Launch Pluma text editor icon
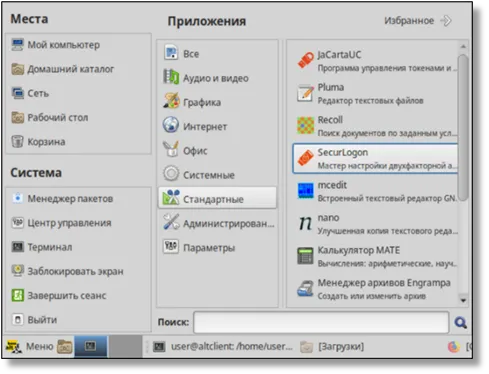This screenshot has height=374, width=489. (x=305, y=93)
